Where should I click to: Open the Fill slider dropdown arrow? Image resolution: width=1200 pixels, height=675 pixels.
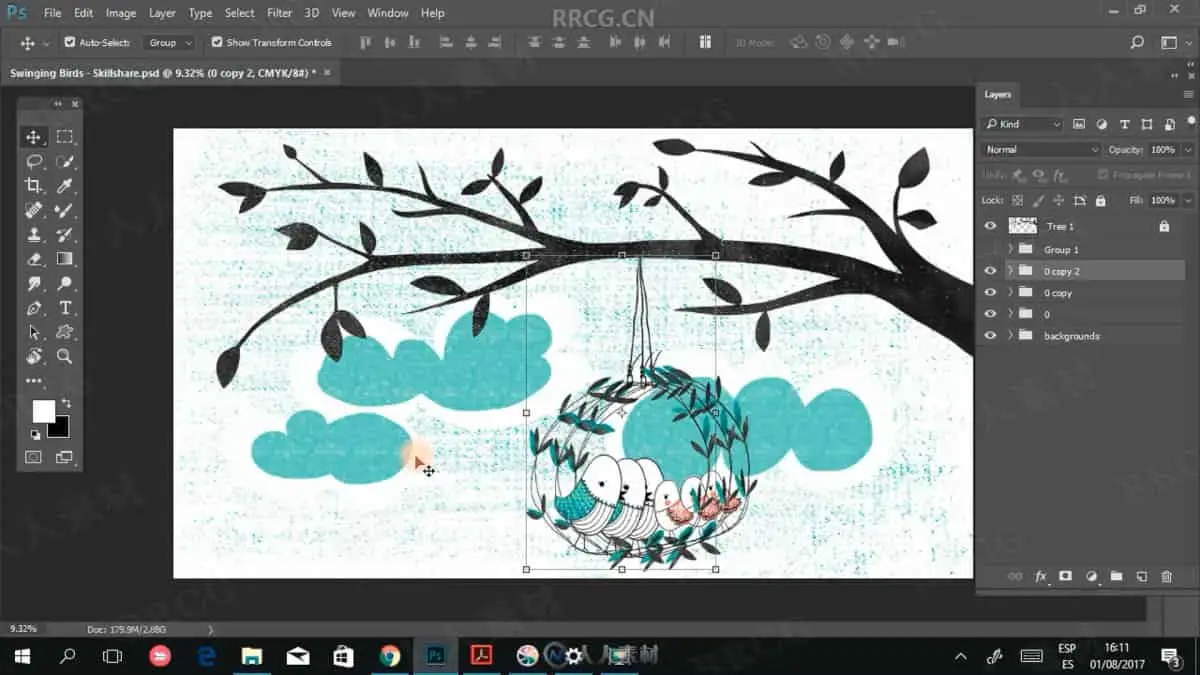[1187, 200]
